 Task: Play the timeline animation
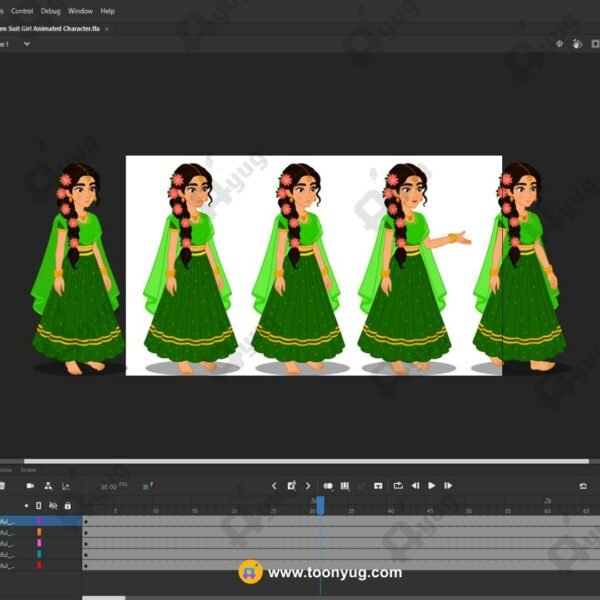(x=432, y=486)
